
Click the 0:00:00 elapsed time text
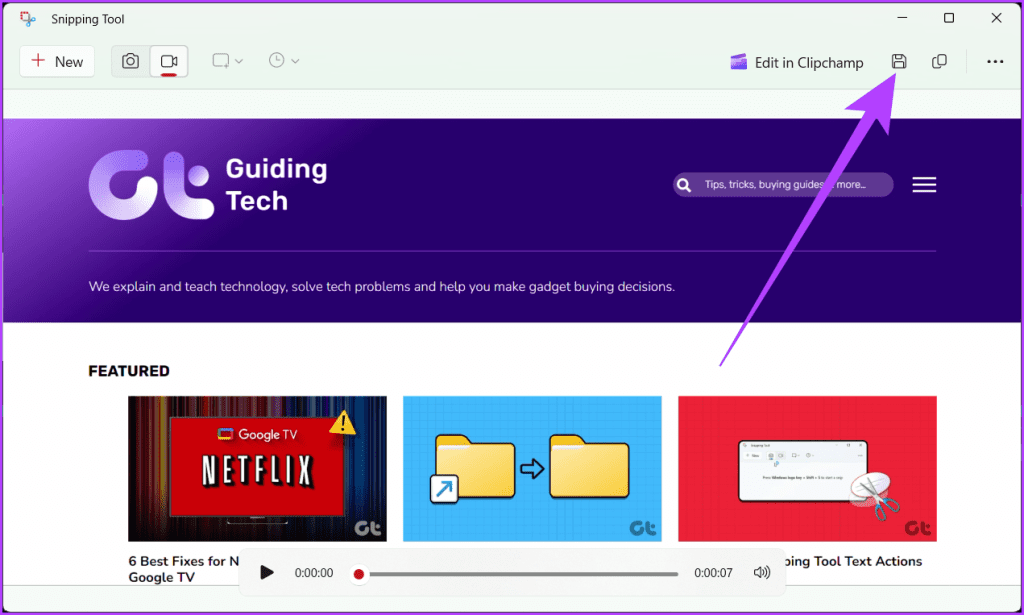point(313,573)
